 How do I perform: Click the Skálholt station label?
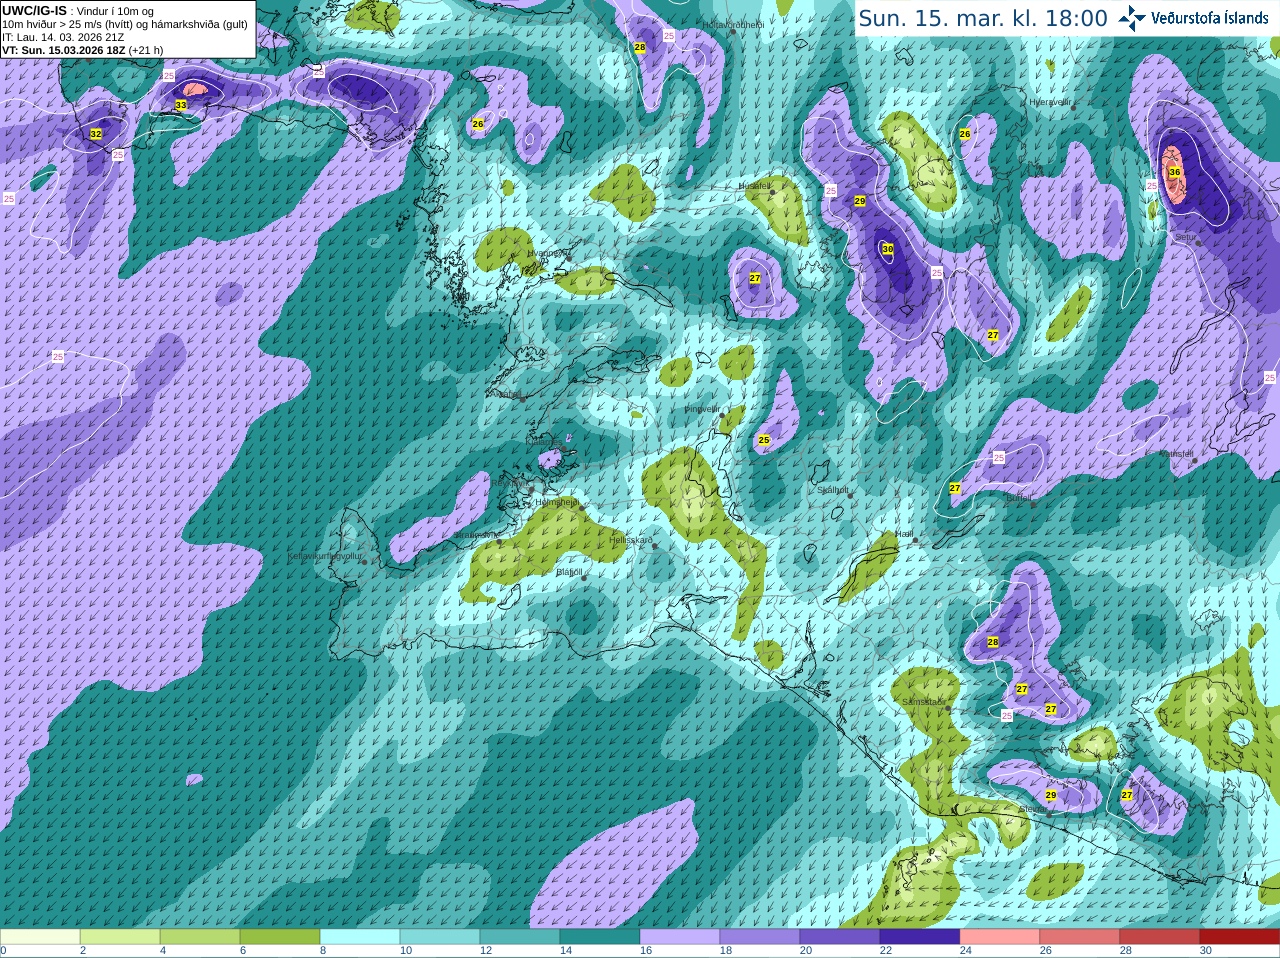(833, 490)
